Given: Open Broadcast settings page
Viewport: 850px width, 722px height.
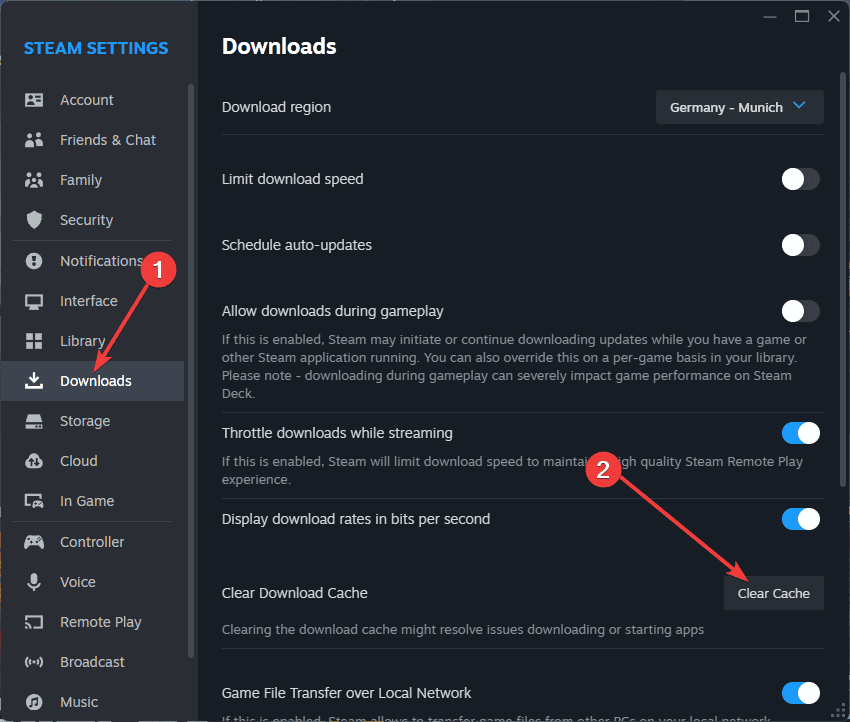Looking at the screenshot, I should click(93, 662).
